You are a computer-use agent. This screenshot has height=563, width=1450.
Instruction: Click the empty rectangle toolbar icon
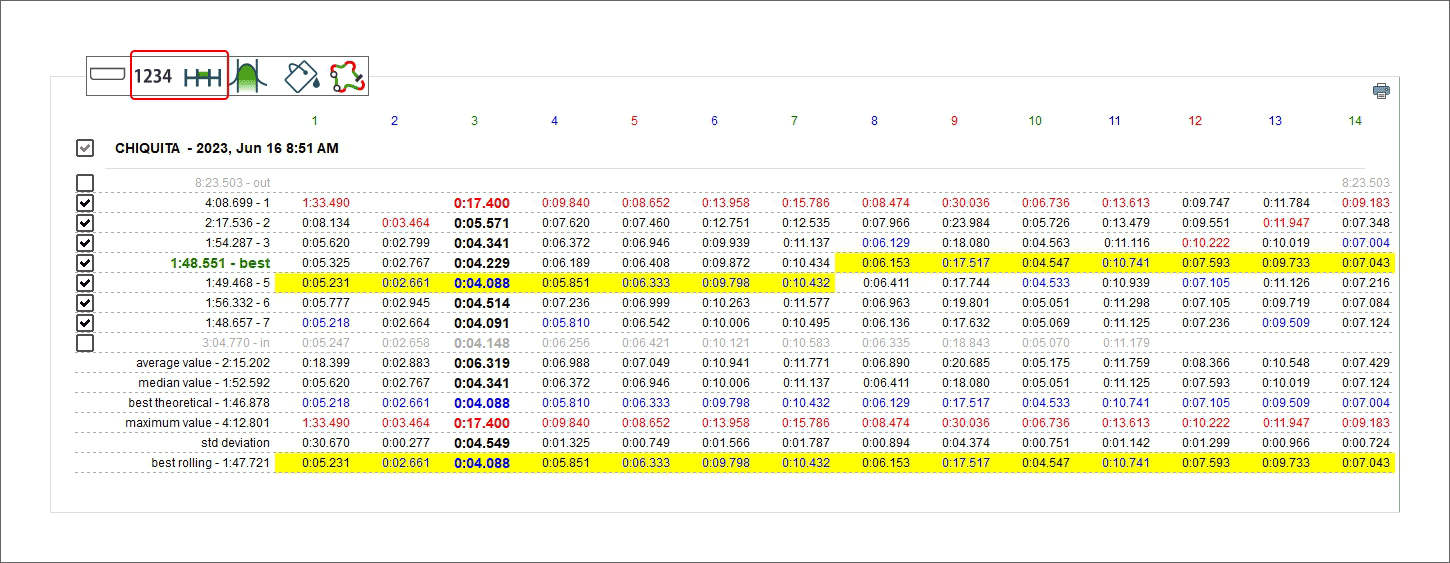106,75
